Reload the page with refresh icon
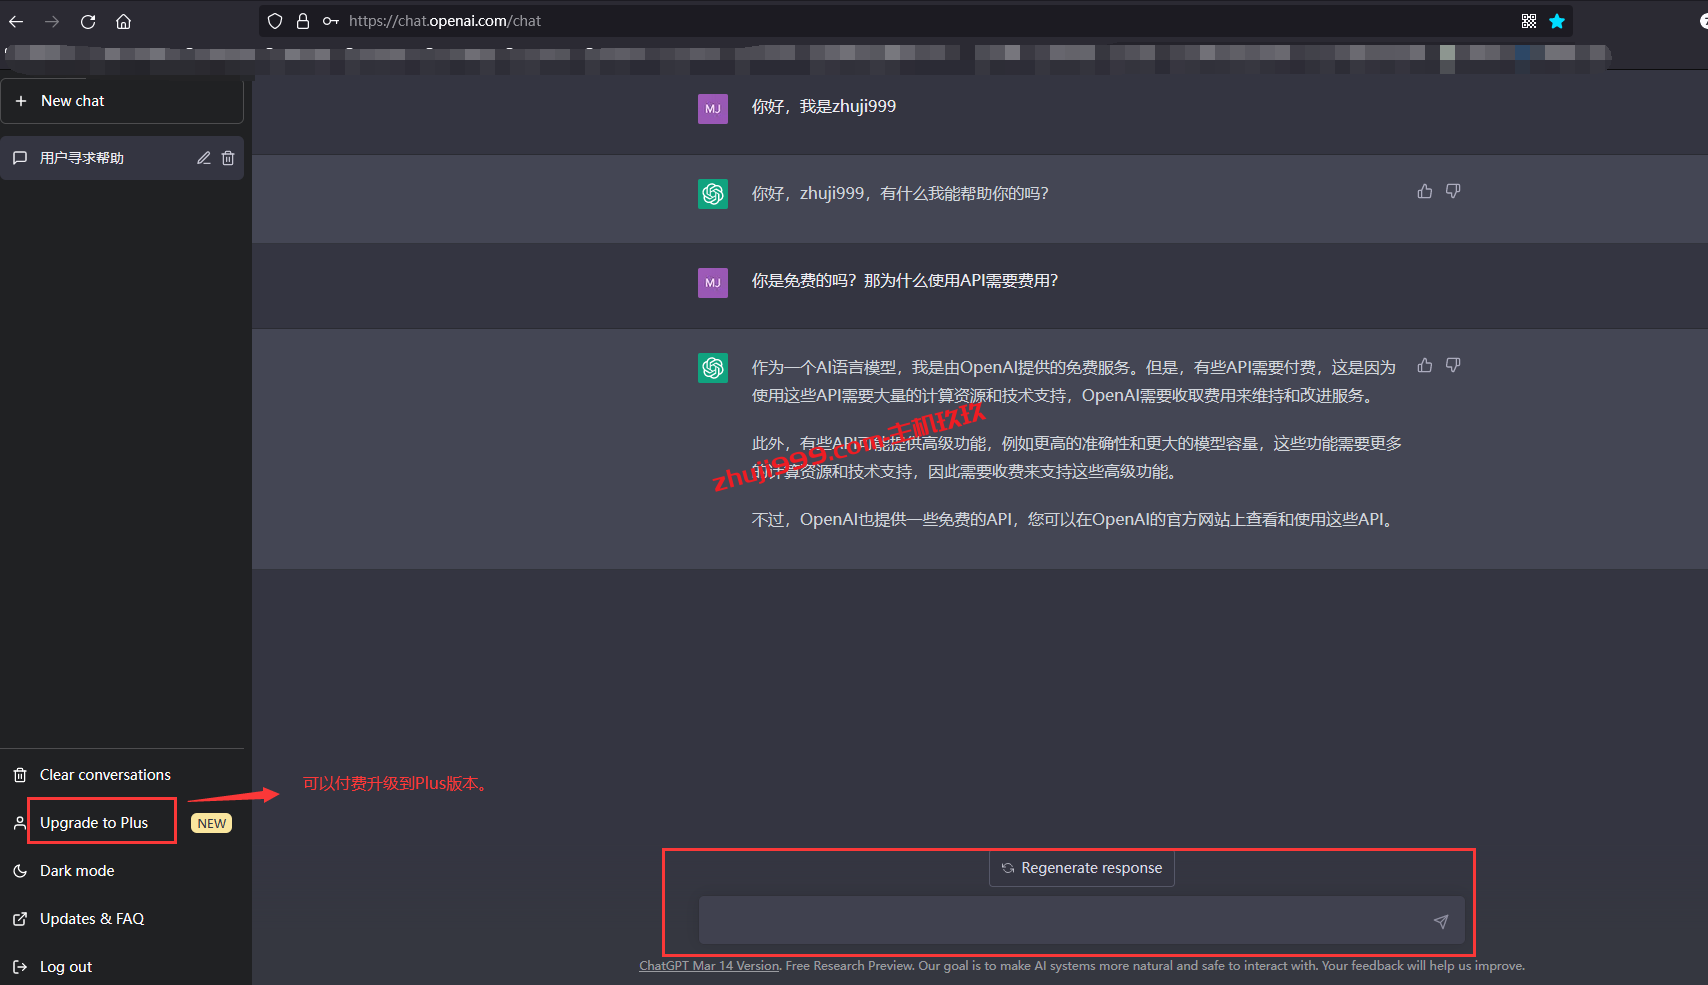This screenshot has width=1708, height=985. click(x=88, y=21)
